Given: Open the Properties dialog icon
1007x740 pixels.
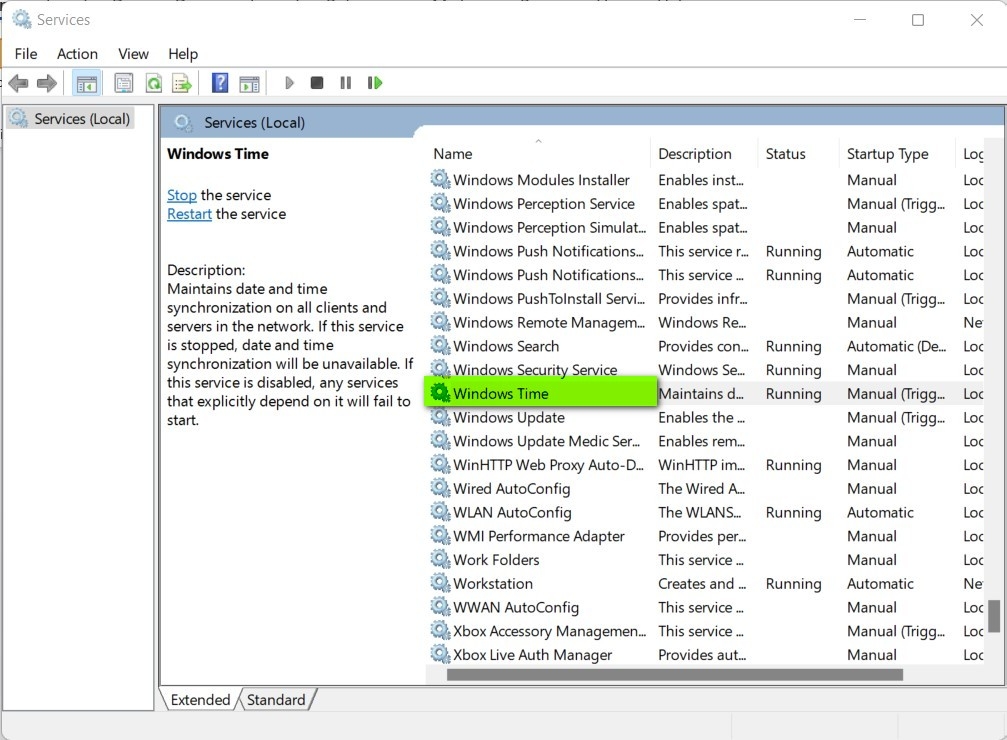Looking at the screenshot, I should [x=124, y=82].
